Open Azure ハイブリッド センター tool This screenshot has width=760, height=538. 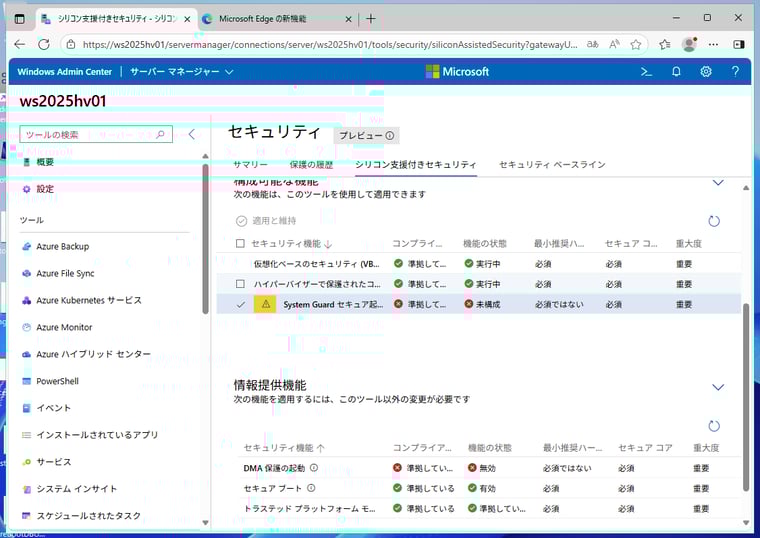93,354
